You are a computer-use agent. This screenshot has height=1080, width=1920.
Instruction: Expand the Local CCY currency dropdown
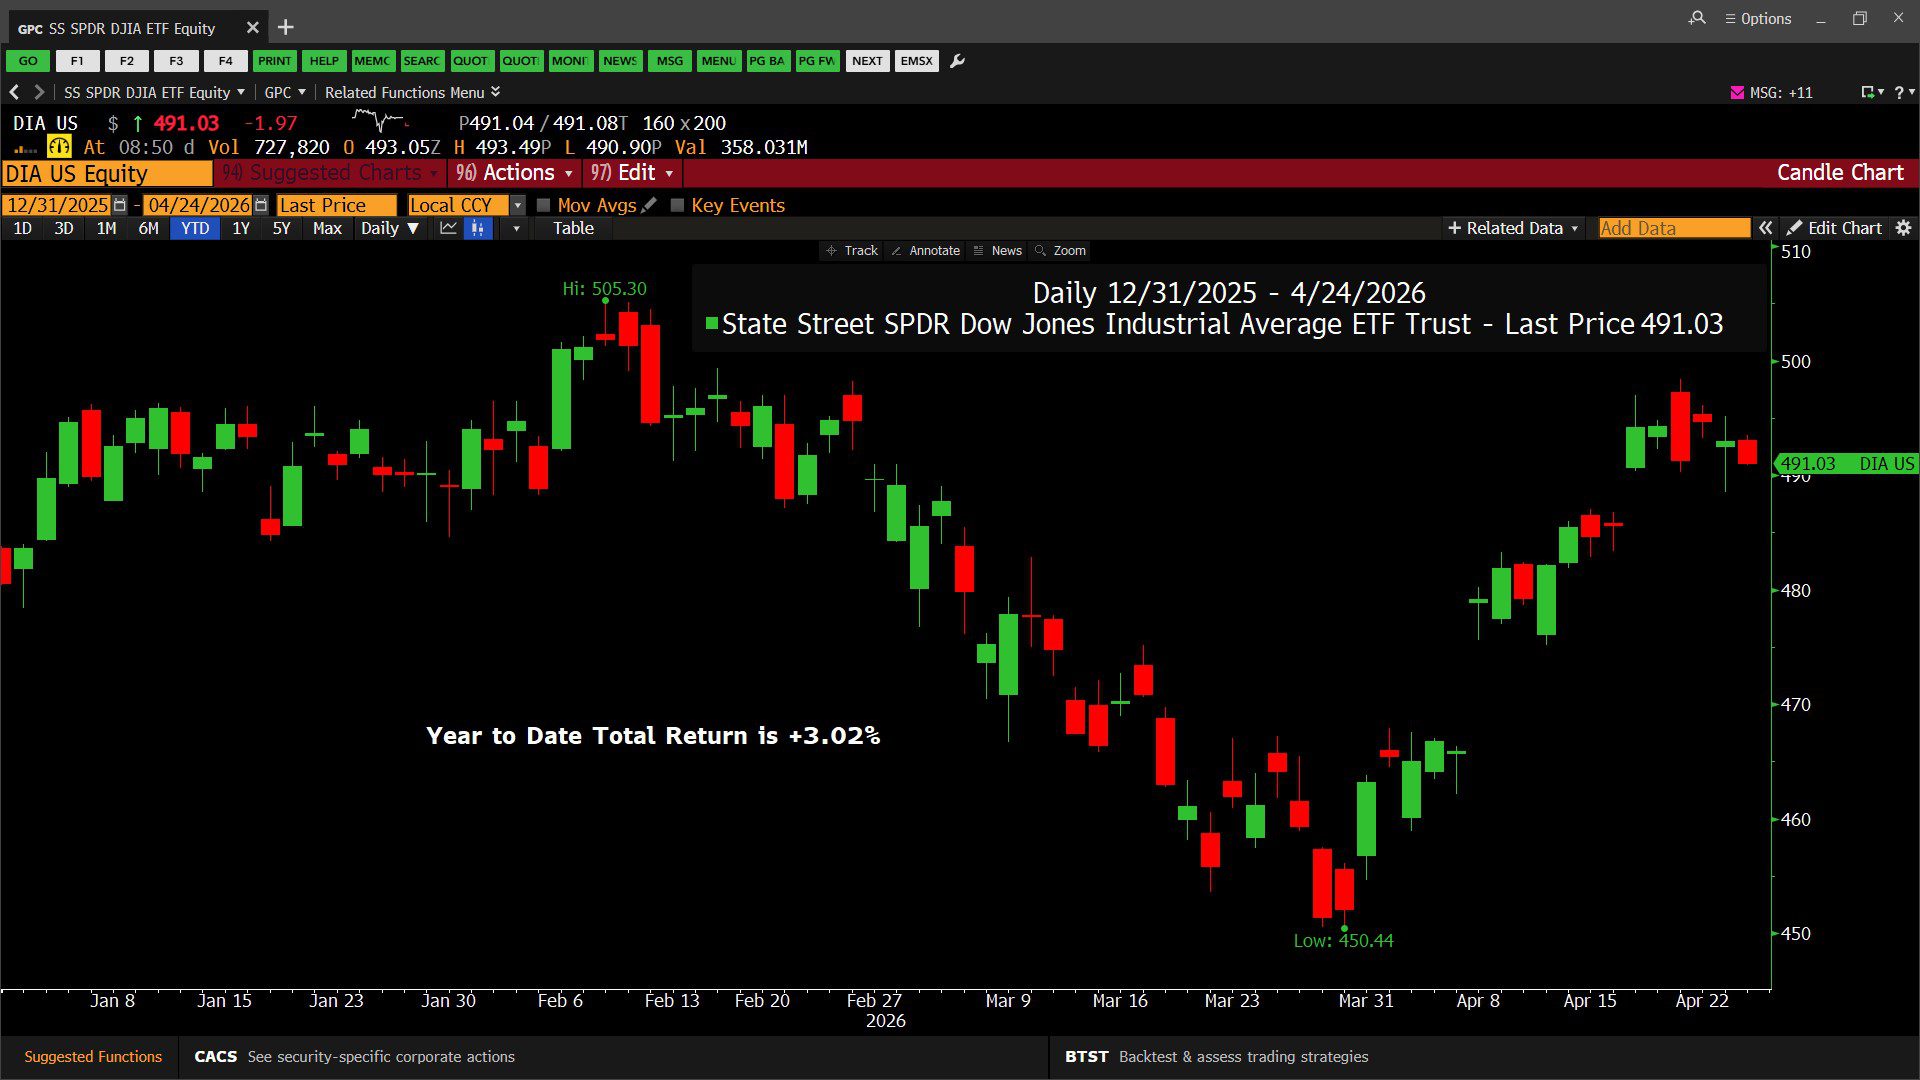(517, 205)
